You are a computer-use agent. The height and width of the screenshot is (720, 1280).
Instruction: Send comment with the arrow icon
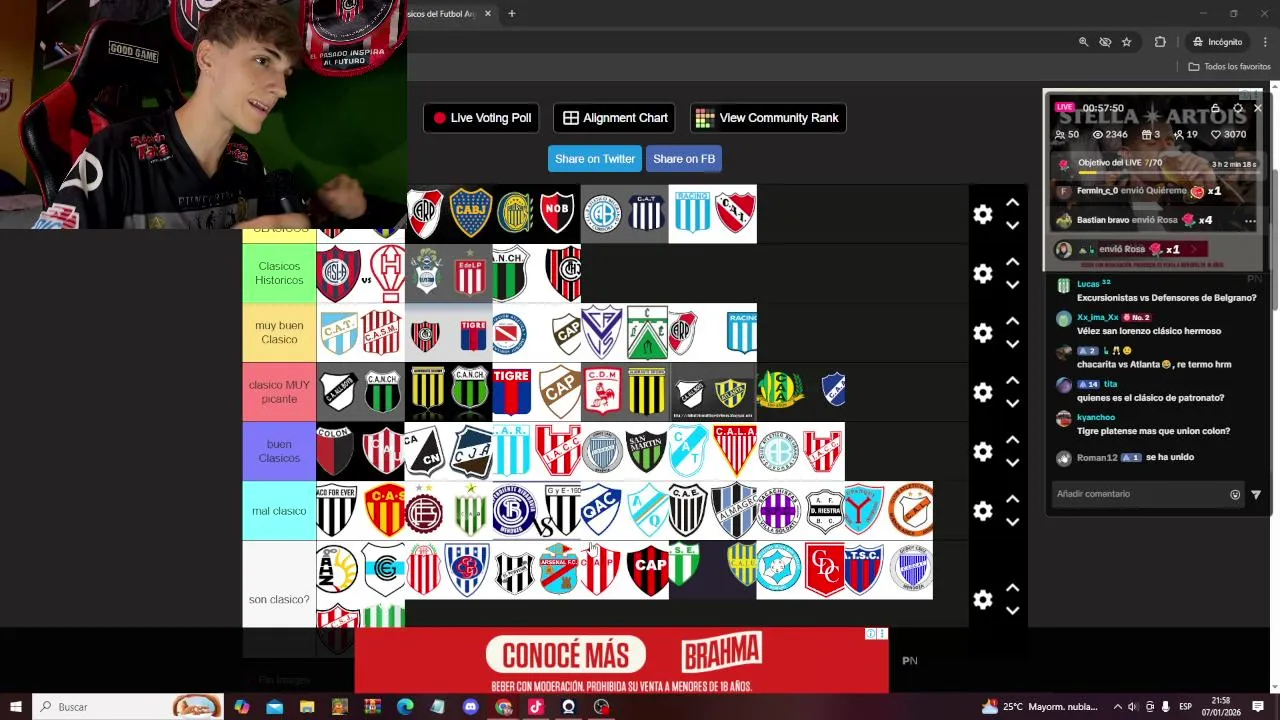(x=1256, y=494)
